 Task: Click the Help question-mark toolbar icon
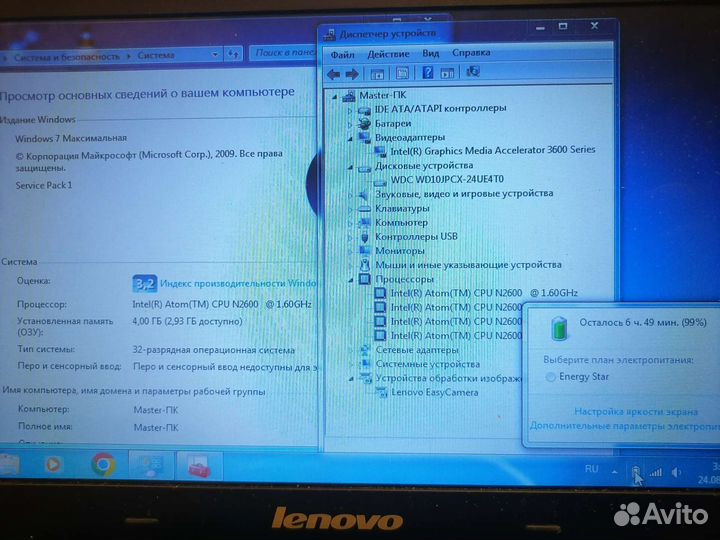coord(427,72)
